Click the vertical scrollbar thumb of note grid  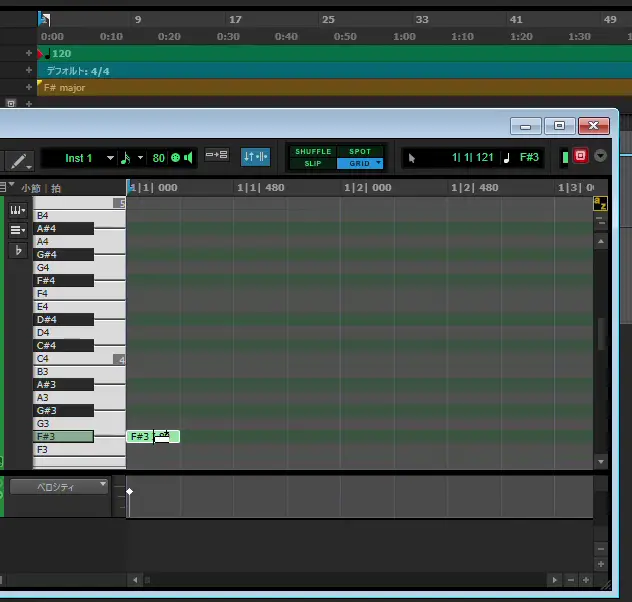coord(600,333)
